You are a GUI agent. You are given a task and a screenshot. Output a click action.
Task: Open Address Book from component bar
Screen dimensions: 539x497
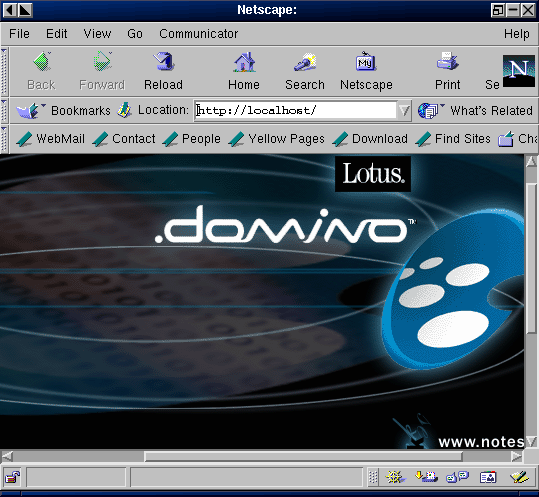[x=488, y=477]
